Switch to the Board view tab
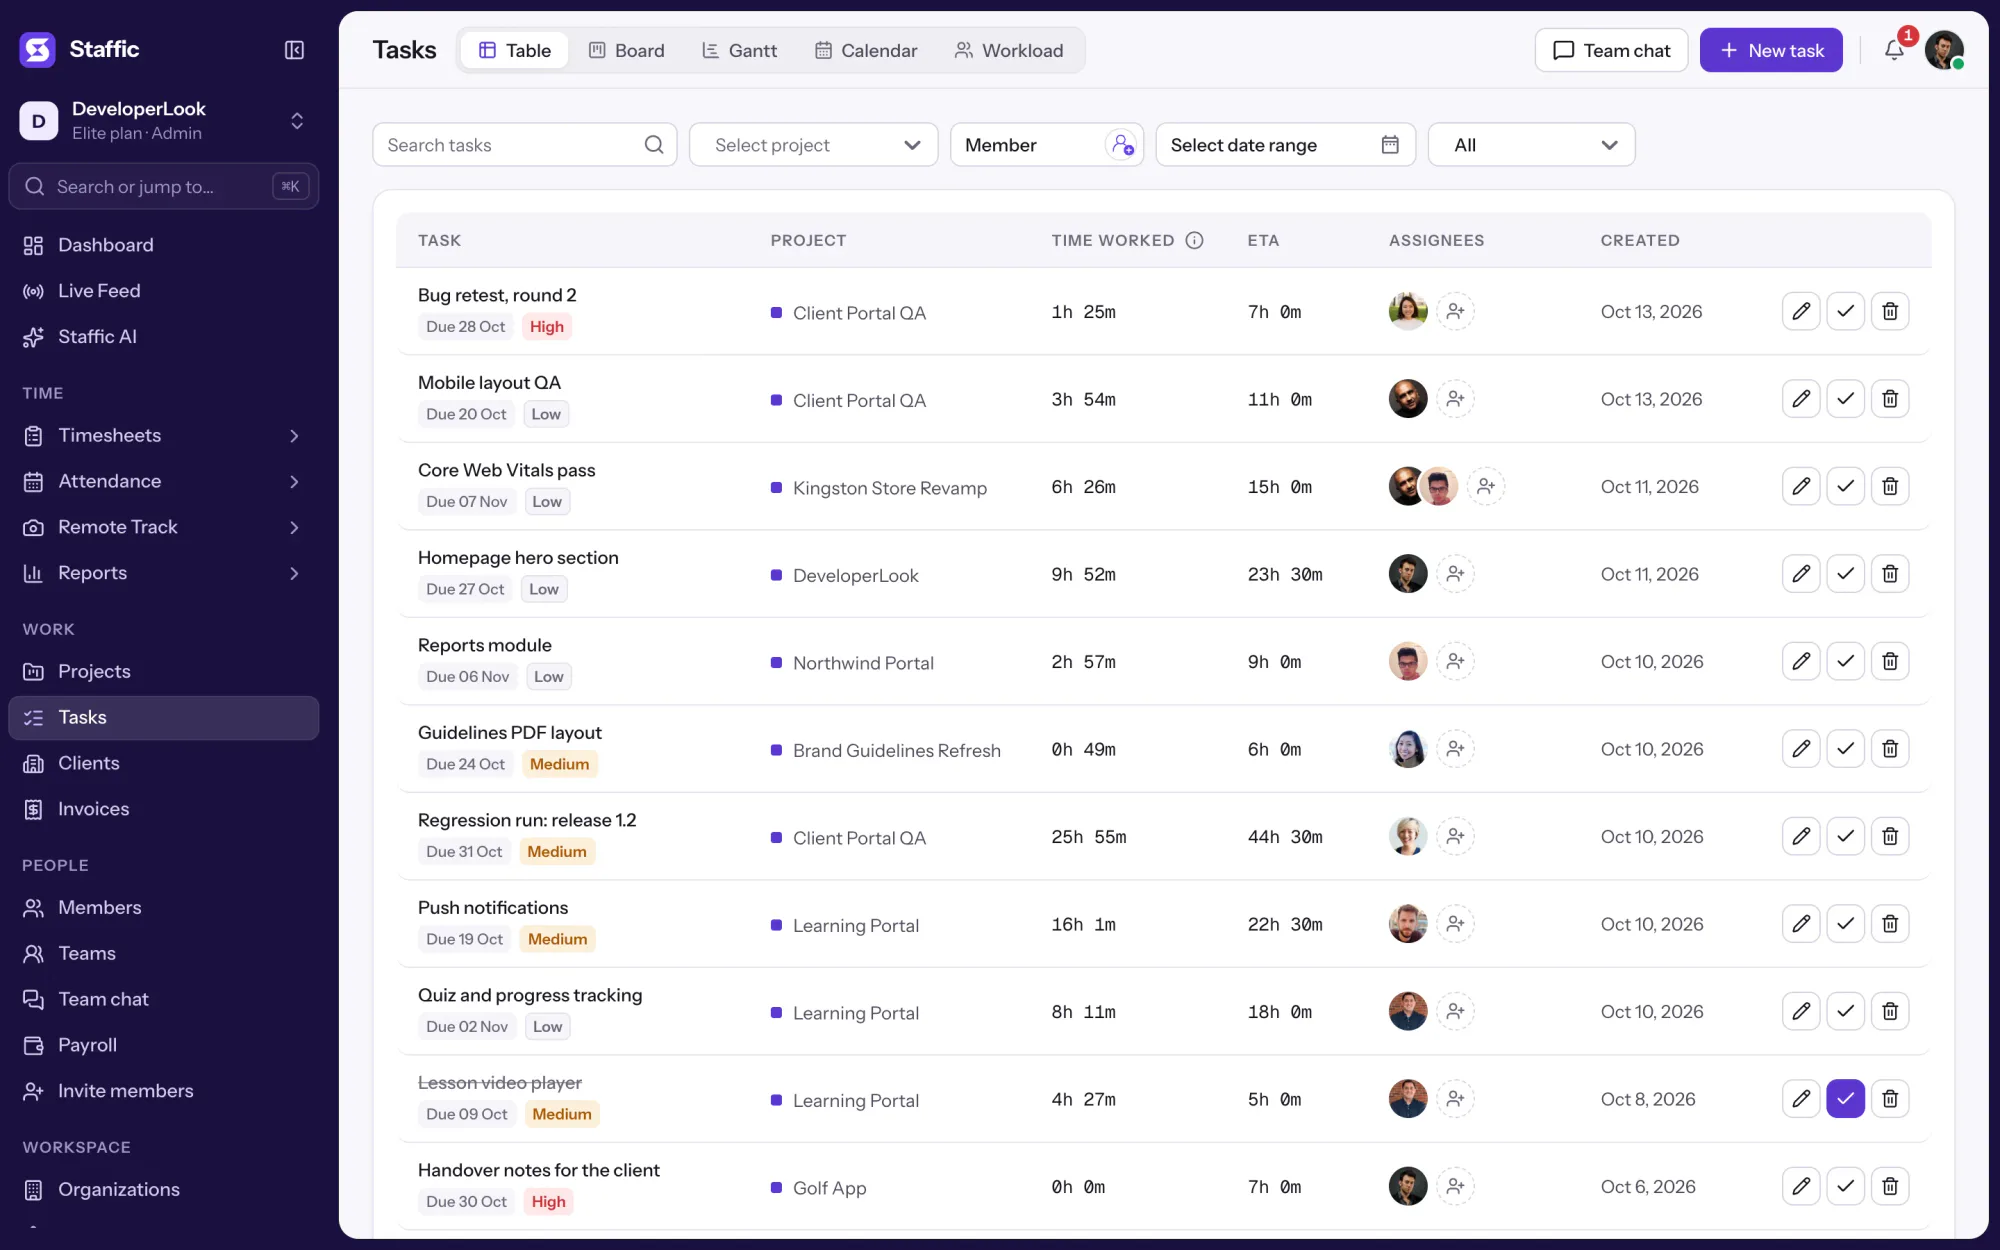Screen dimensions: 2000x1250 click(x=626, y=50)
